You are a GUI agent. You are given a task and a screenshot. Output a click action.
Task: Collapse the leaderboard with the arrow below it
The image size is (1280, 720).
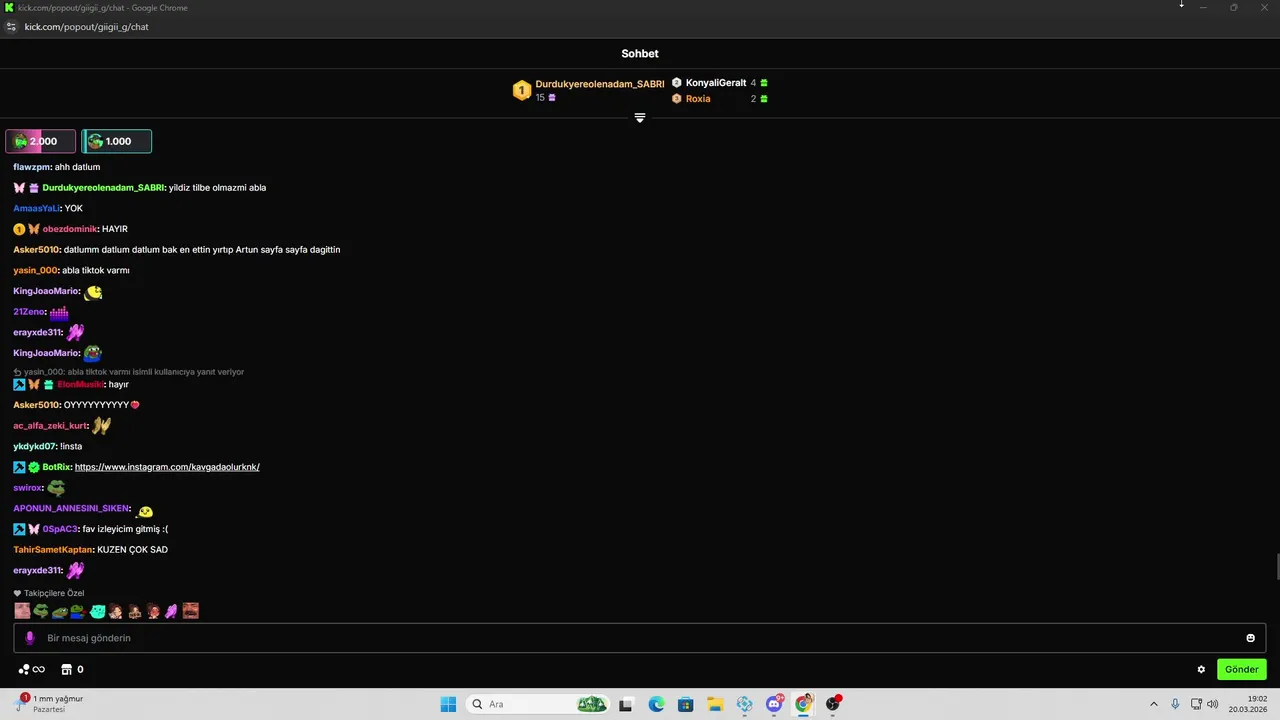(640, 118)
